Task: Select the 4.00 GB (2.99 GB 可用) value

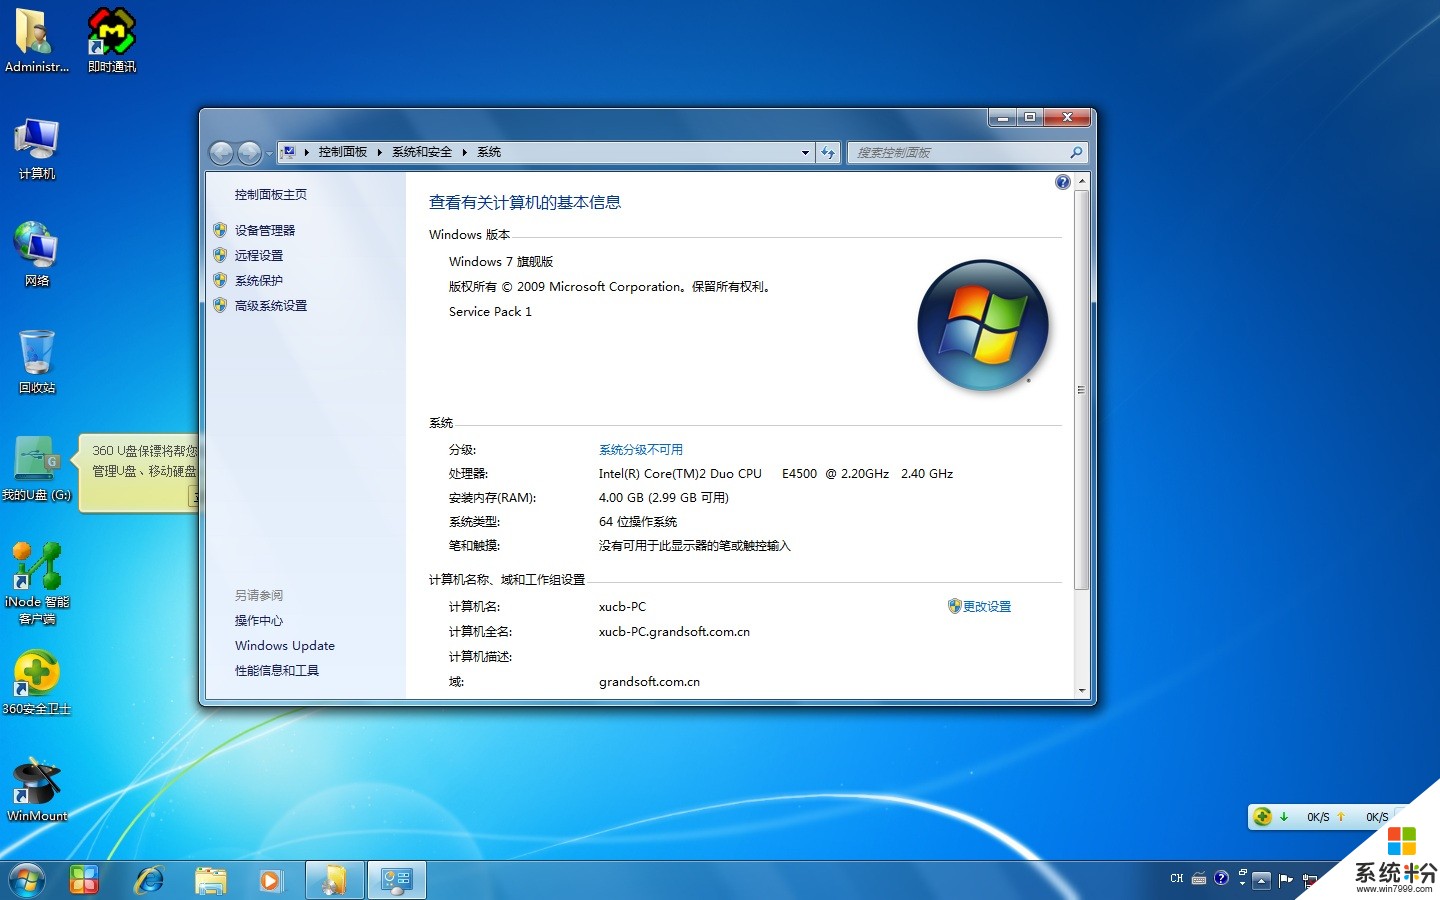Action: [664, 497]
